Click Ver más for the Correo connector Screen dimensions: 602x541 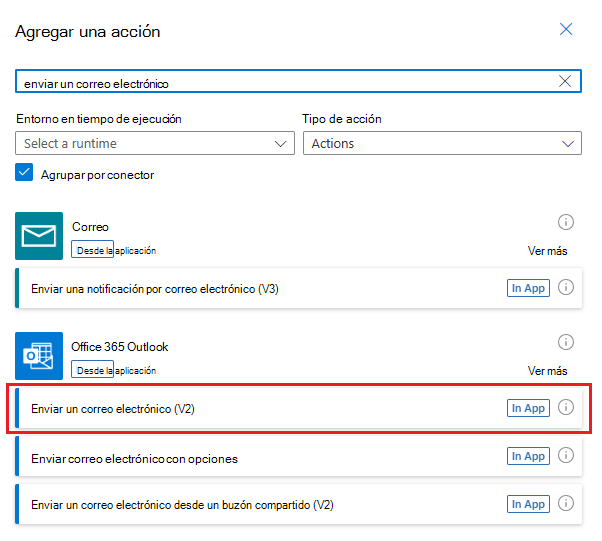tap(547, 251)
